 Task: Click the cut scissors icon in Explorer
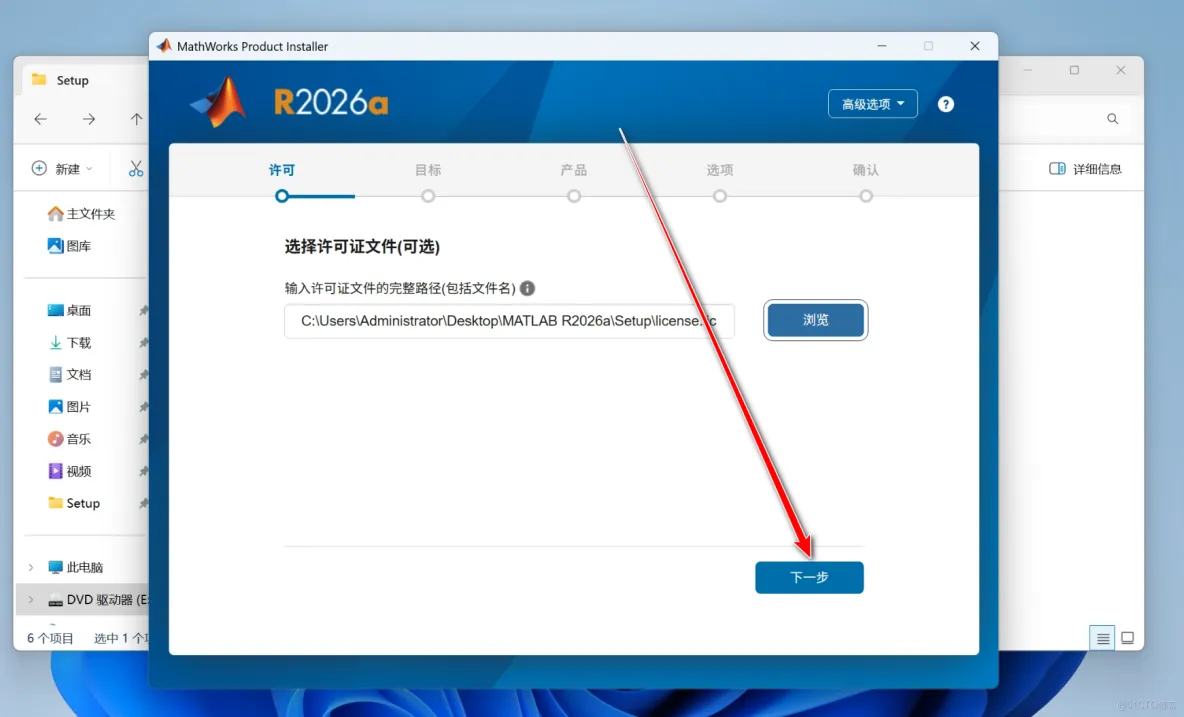tap(136, 168)
